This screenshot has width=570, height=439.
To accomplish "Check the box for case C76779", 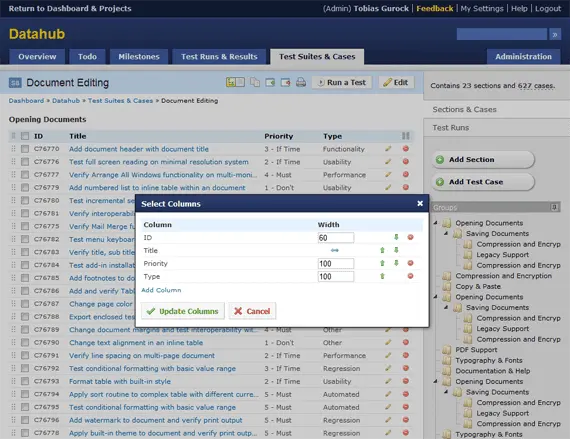I will [25, 188].
